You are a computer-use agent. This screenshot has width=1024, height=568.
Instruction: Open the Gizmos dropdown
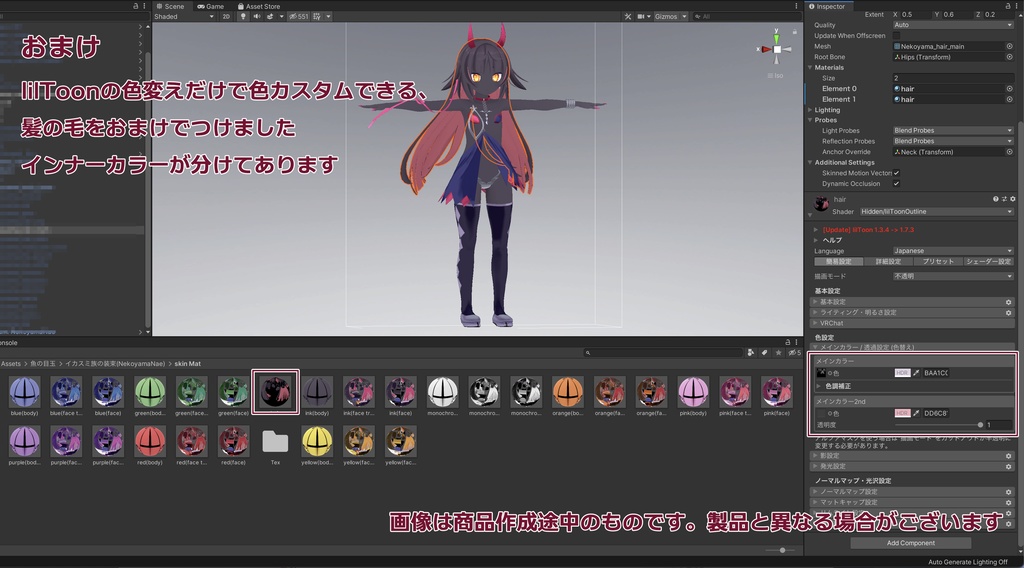click(x=671, y=16)
